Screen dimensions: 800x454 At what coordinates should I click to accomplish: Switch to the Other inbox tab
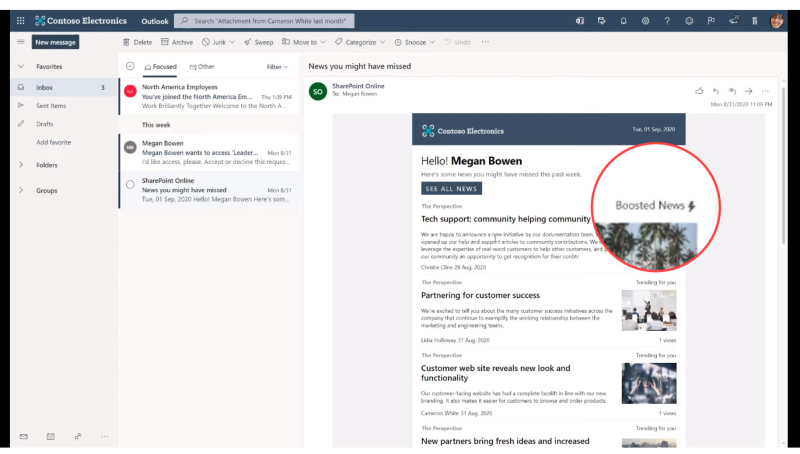pyautogui.click(x=202, y=67)
